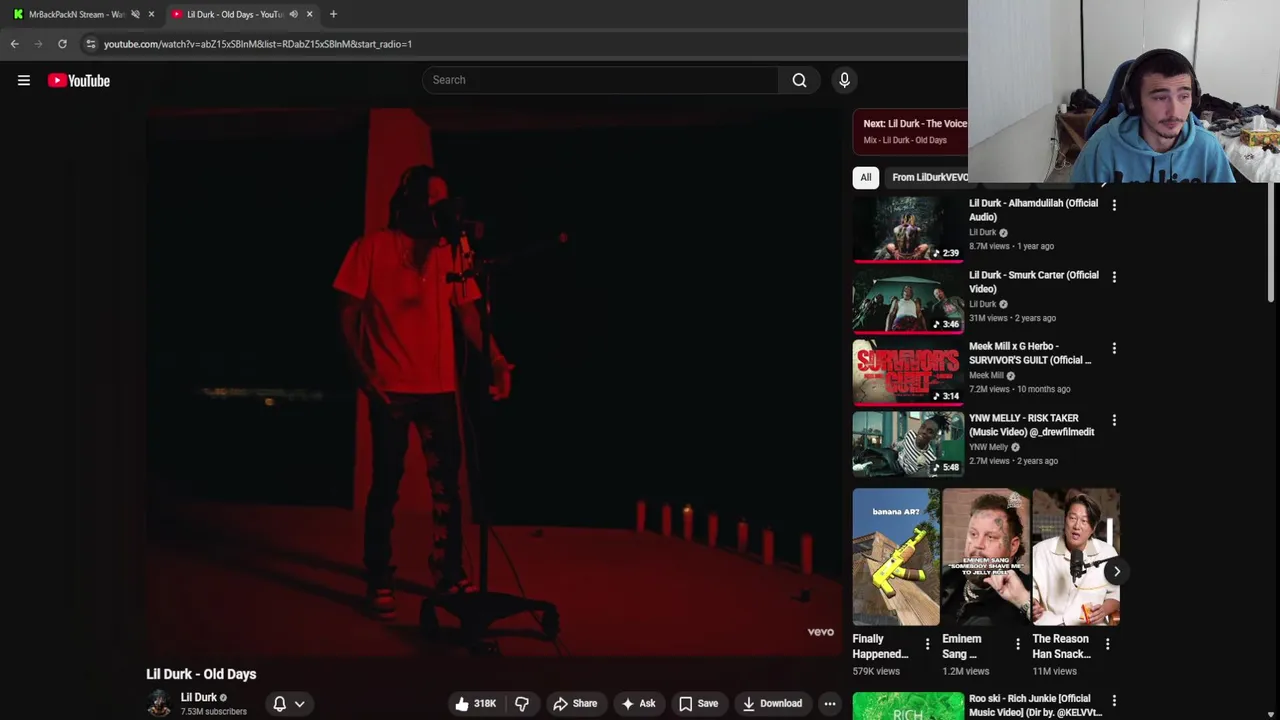This screenshot has height=720, width=1280.
Task: Download the Old Days video
Action: tap(771, 704)
